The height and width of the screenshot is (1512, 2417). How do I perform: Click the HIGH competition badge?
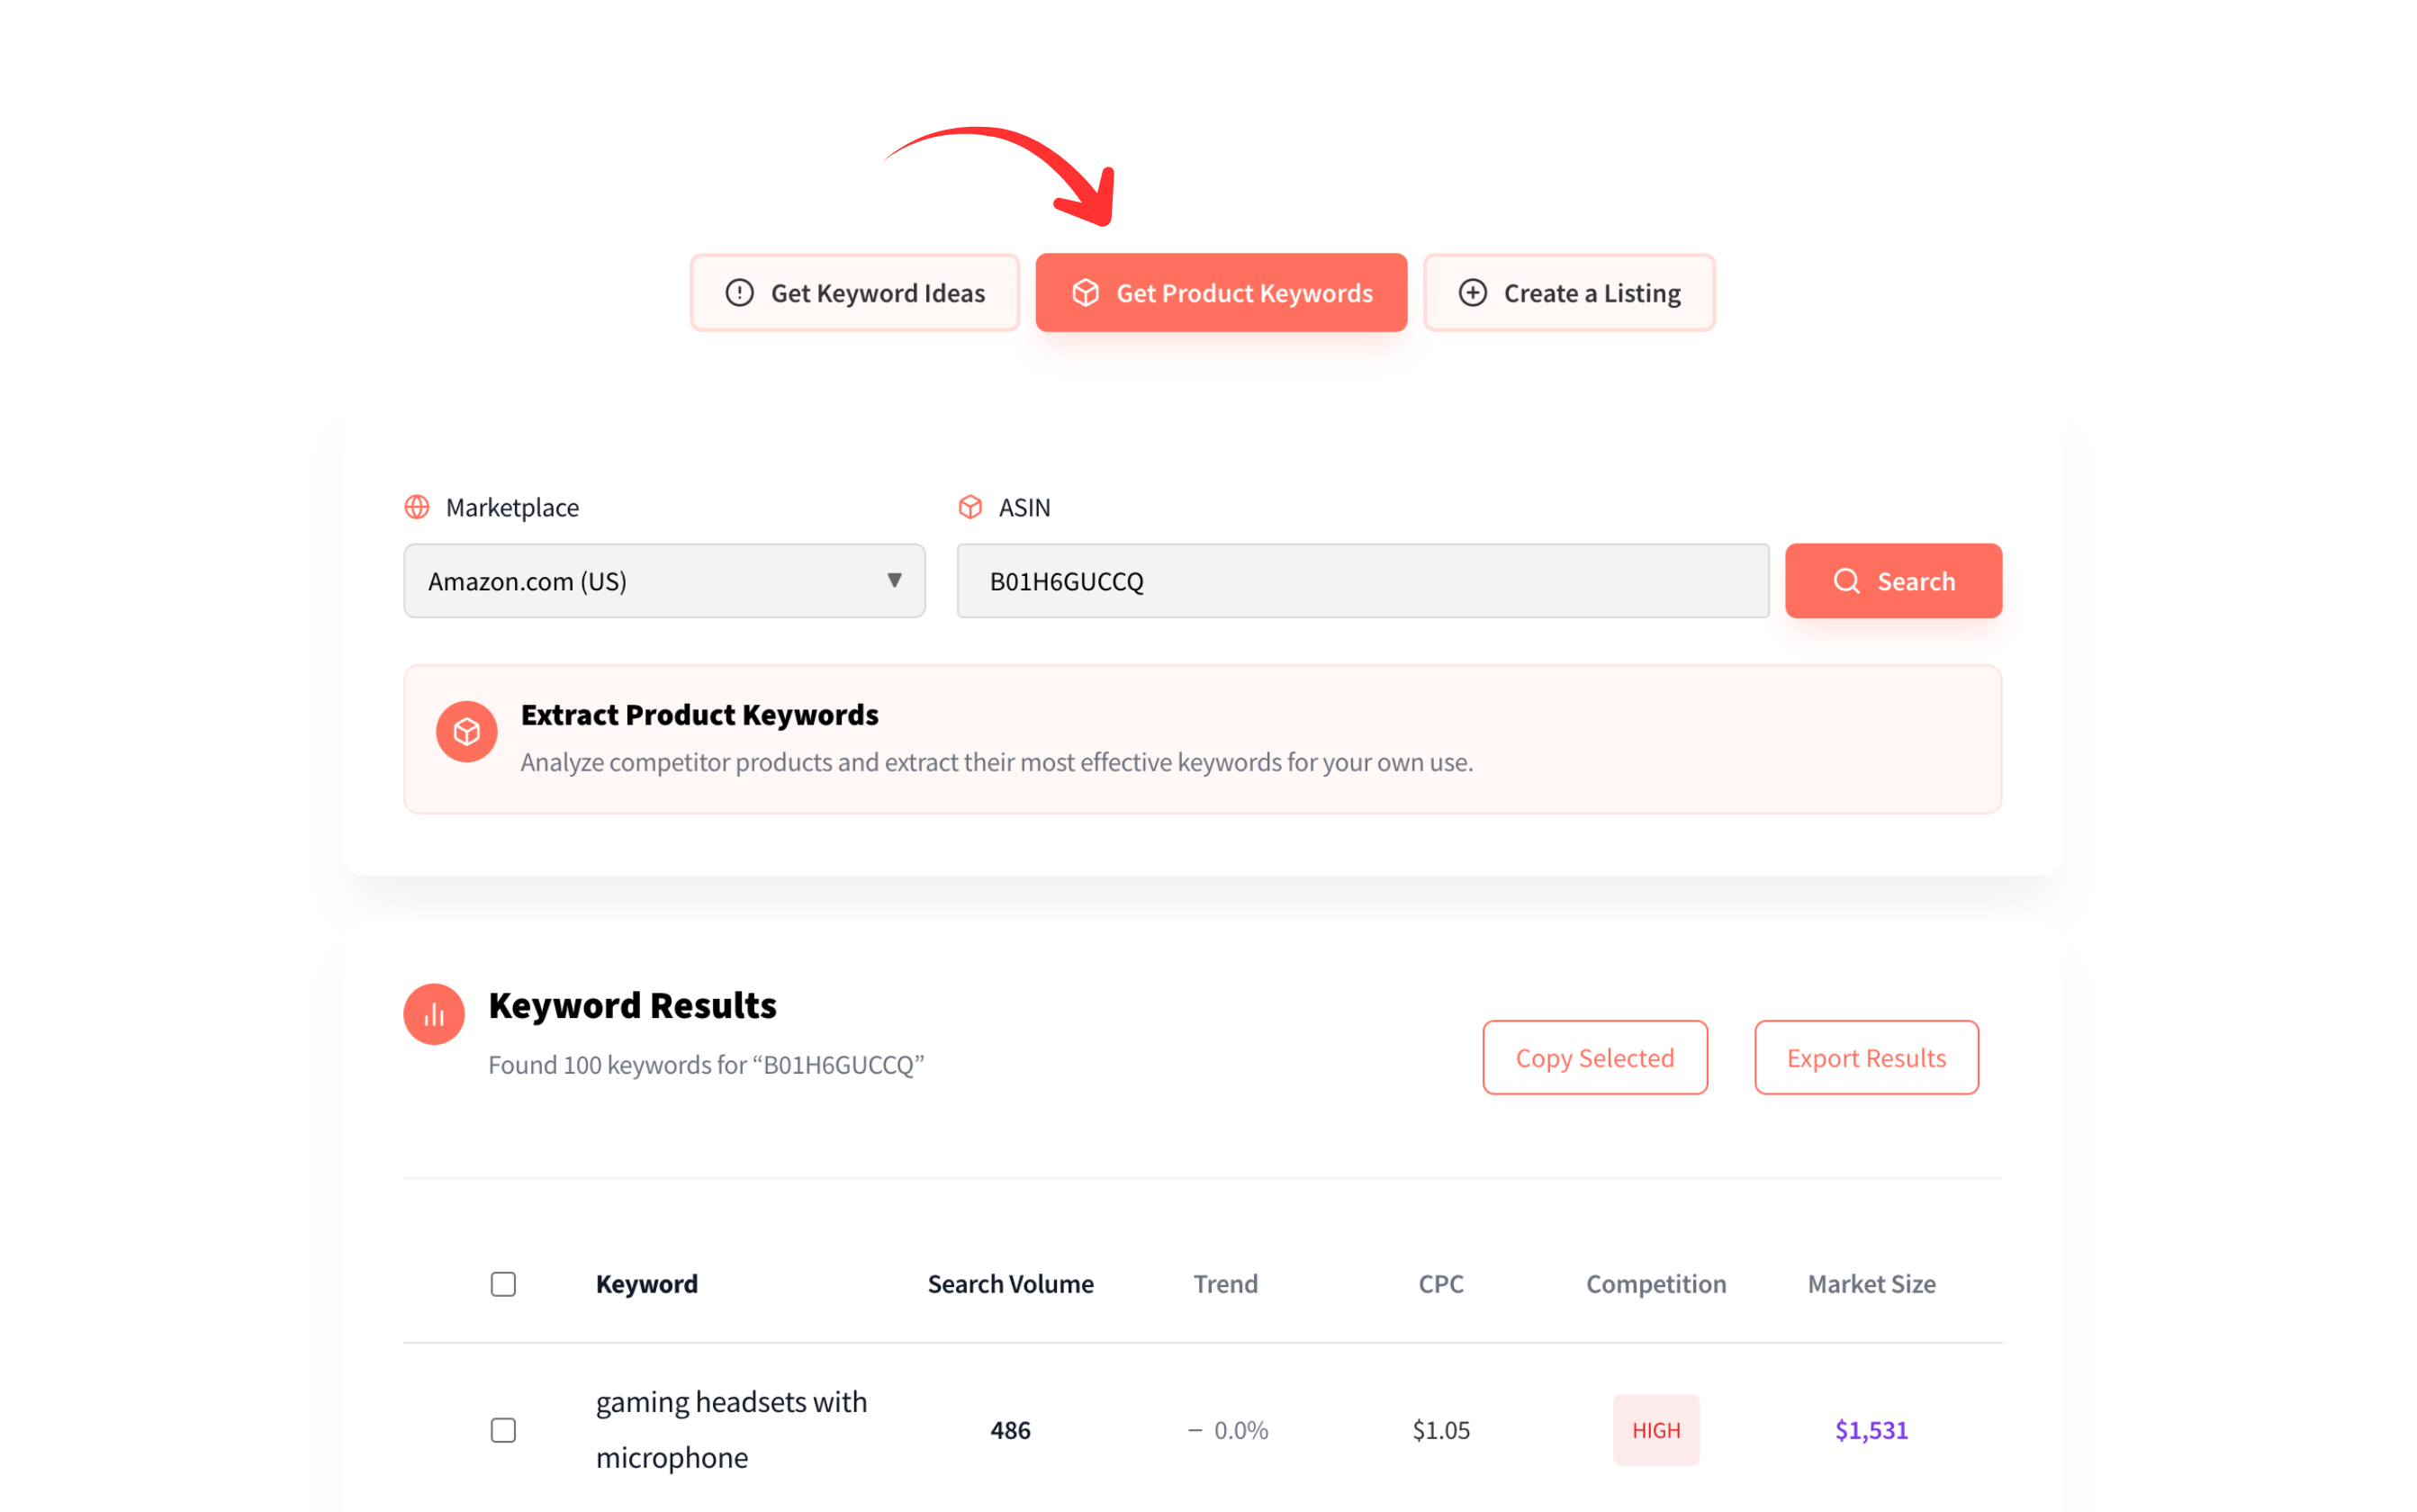(x=1655, y=1430)
